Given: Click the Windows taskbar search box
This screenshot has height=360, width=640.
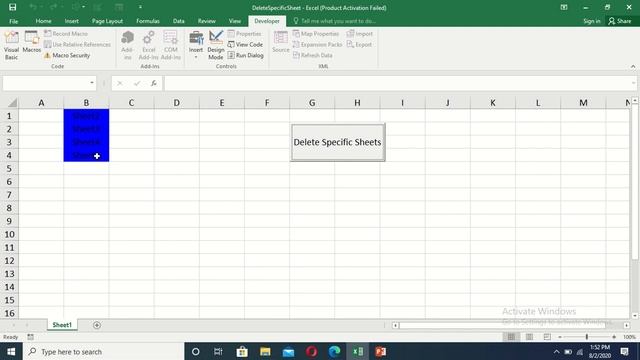Looking at the screenshot, I should 103,351.
